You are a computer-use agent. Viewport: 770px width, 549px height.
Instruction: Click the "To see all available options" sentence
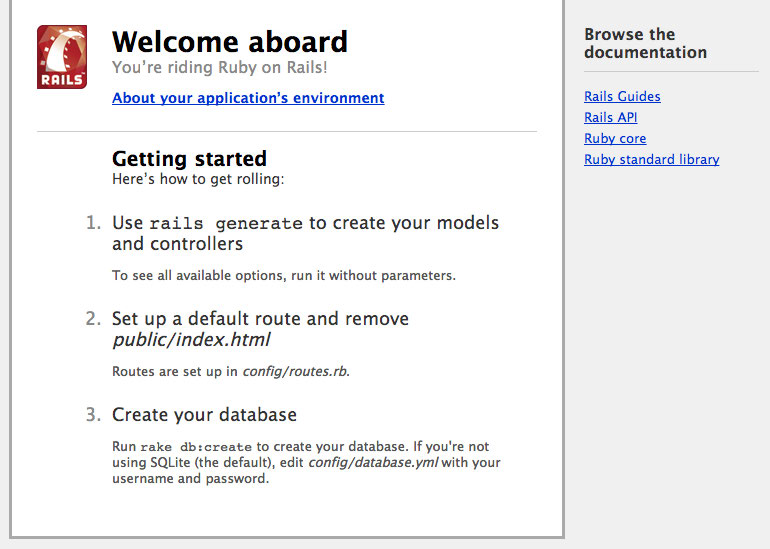(283, 275)
